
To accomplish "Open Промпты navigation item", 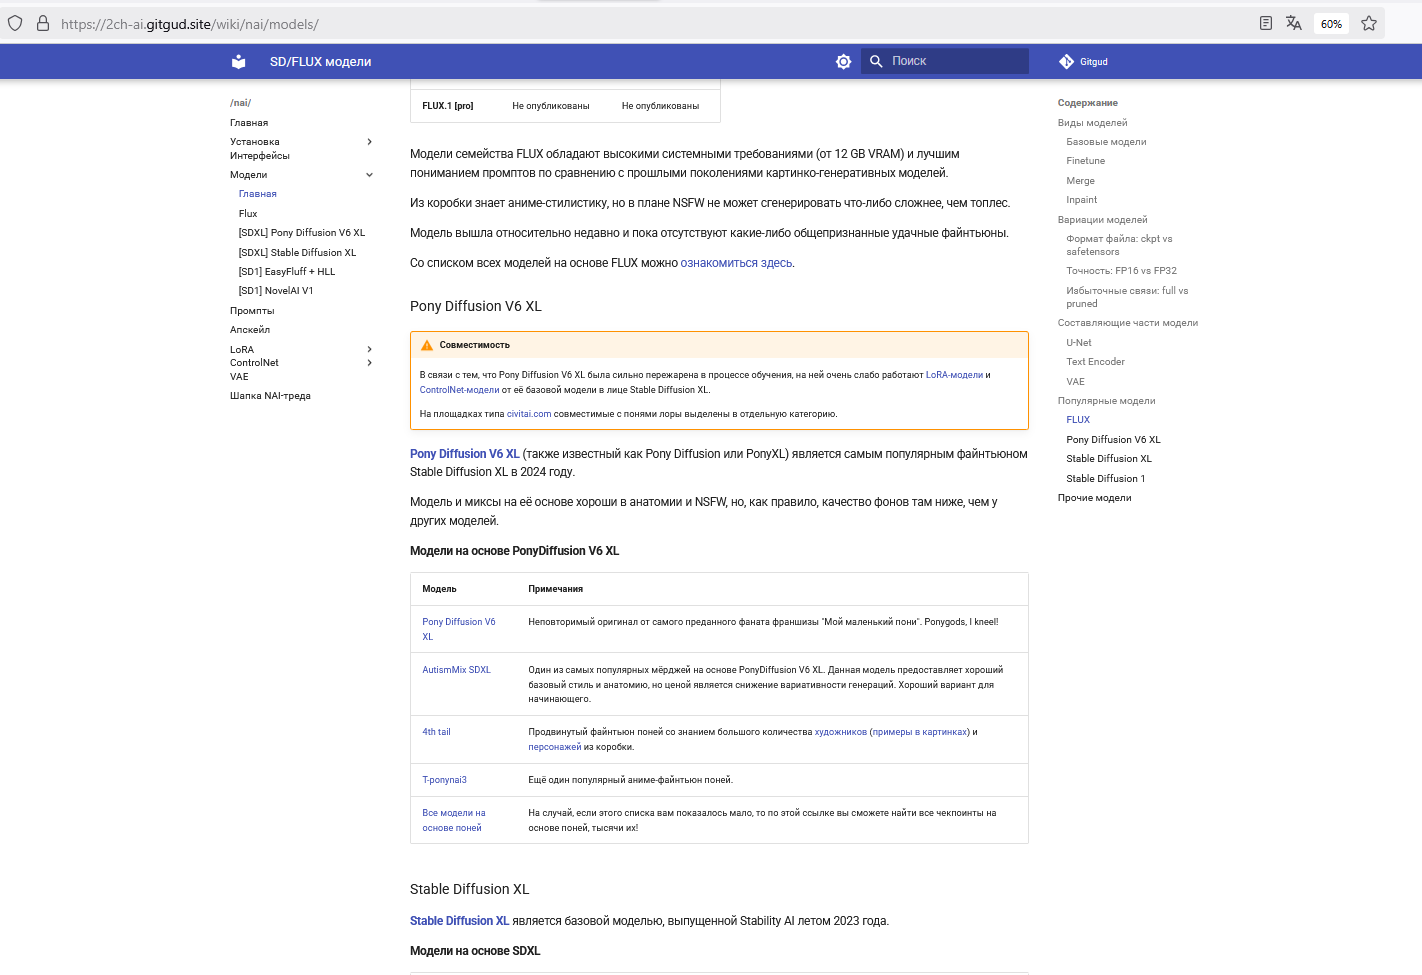I will tap(252, 311).
